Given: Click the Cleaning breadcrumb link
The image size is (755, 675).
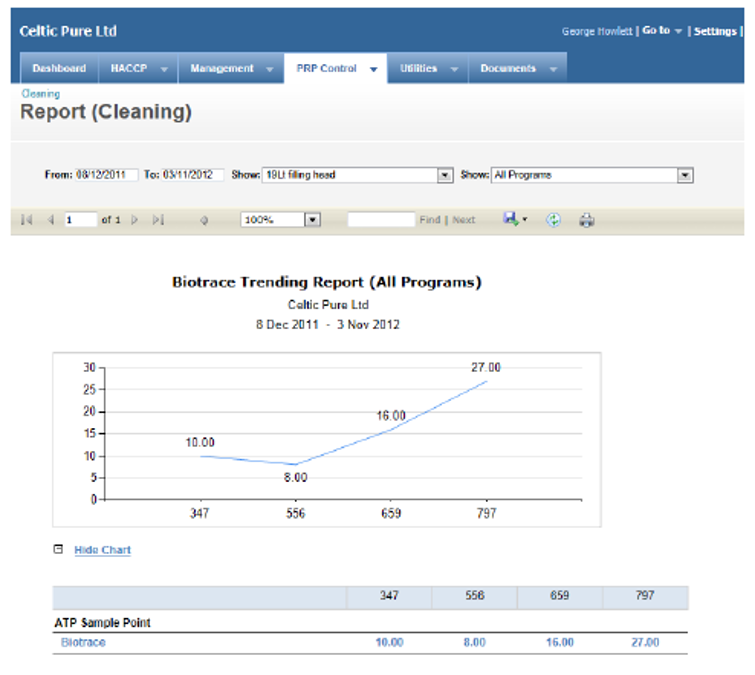Looking at the screenshot, I should coord(40,94).
